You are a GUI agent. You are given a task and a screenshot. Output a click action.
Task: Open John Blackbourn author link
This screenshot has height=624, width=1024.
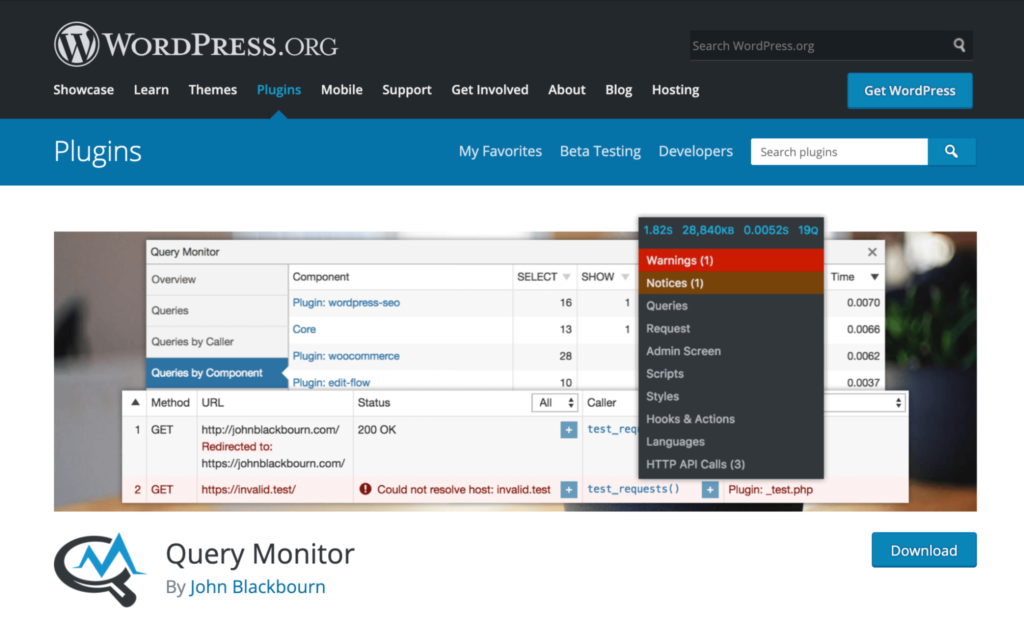[x=257, y=587]
